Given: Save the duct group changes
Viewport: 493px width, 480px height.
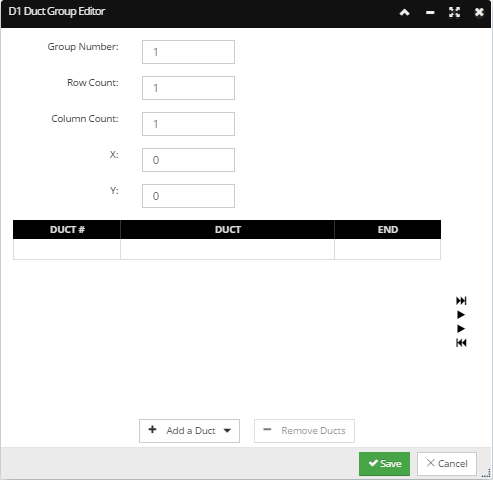Looking at the screenshot, I should pyautogui.click(x=384, y=464).
